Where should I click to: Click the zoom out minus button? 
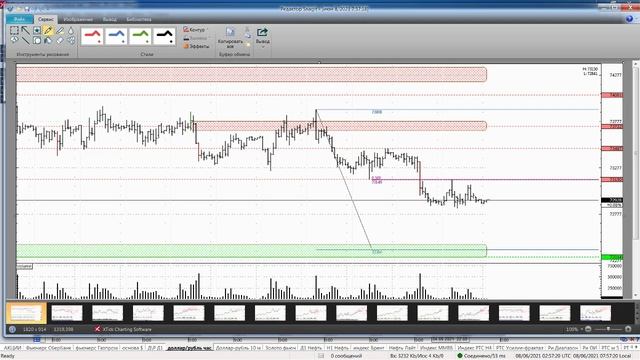pyautogui.click(x=588, y=329)
